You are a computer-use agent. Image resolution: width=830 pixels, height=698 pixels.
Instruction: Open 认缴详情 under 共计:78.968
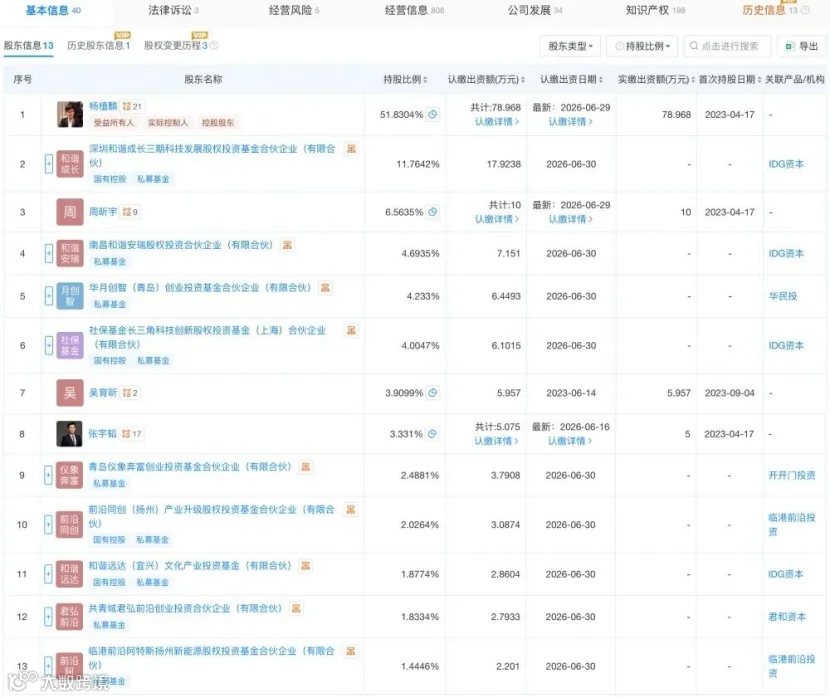[497, 122]
